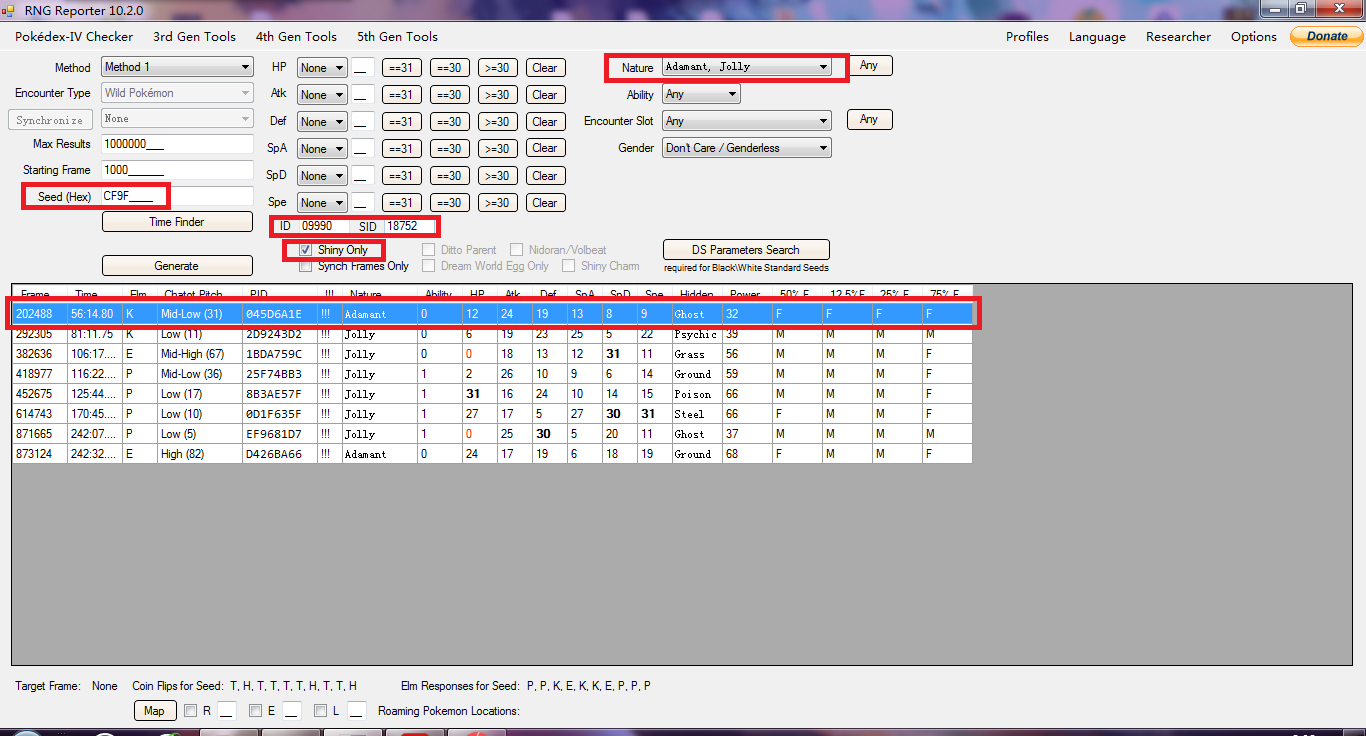Focus the Max Results field
1366x736 pixels.
[x=177, y=144]
